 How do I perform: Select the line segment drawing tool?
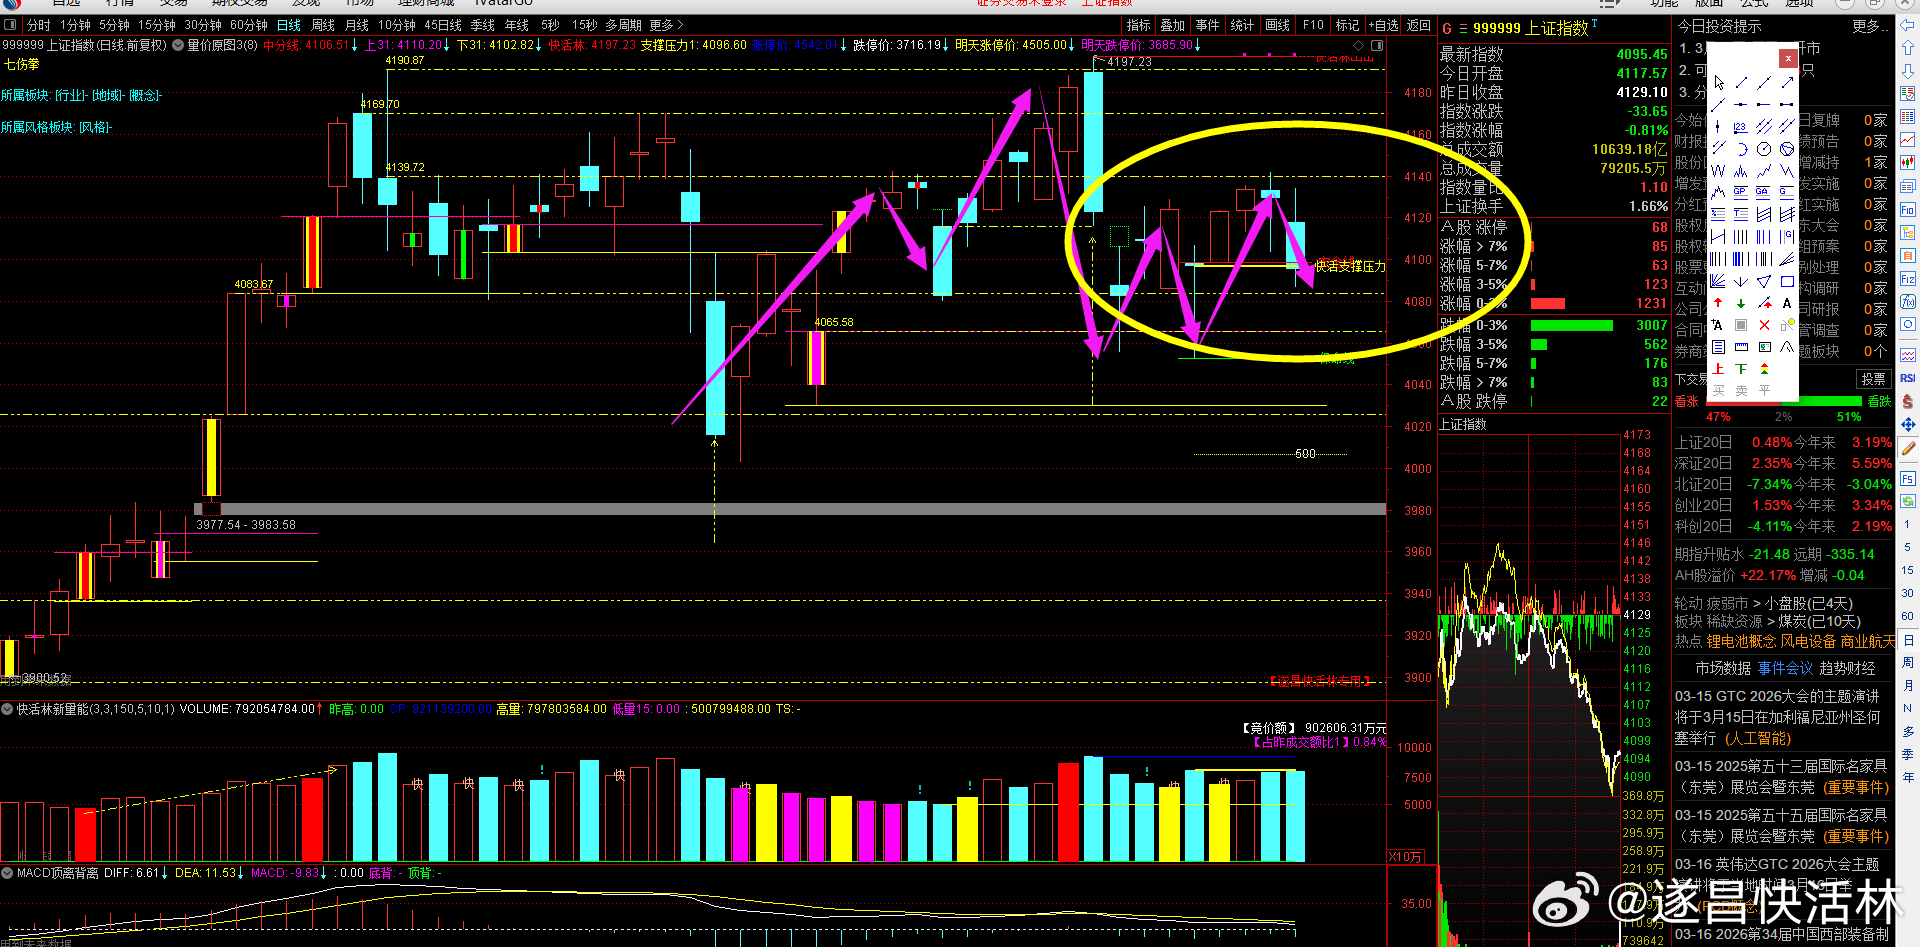[x=1741, y=83]
